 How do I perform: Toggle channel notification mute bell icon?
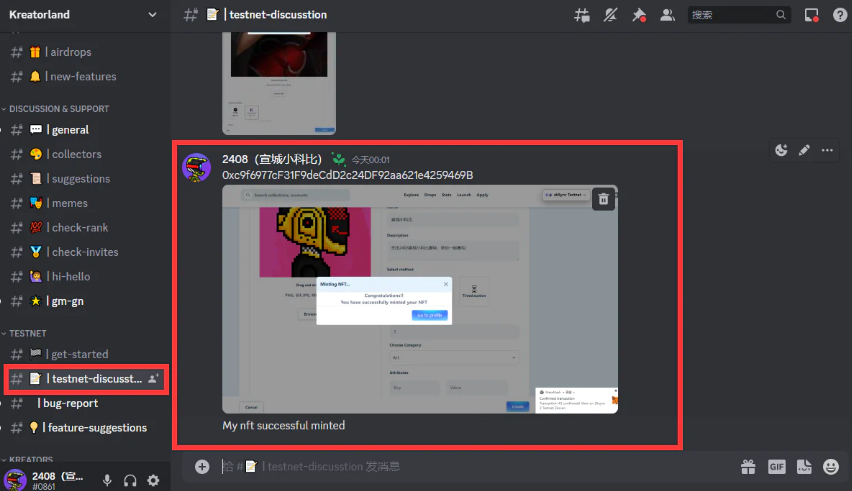(x=610, y=15)
